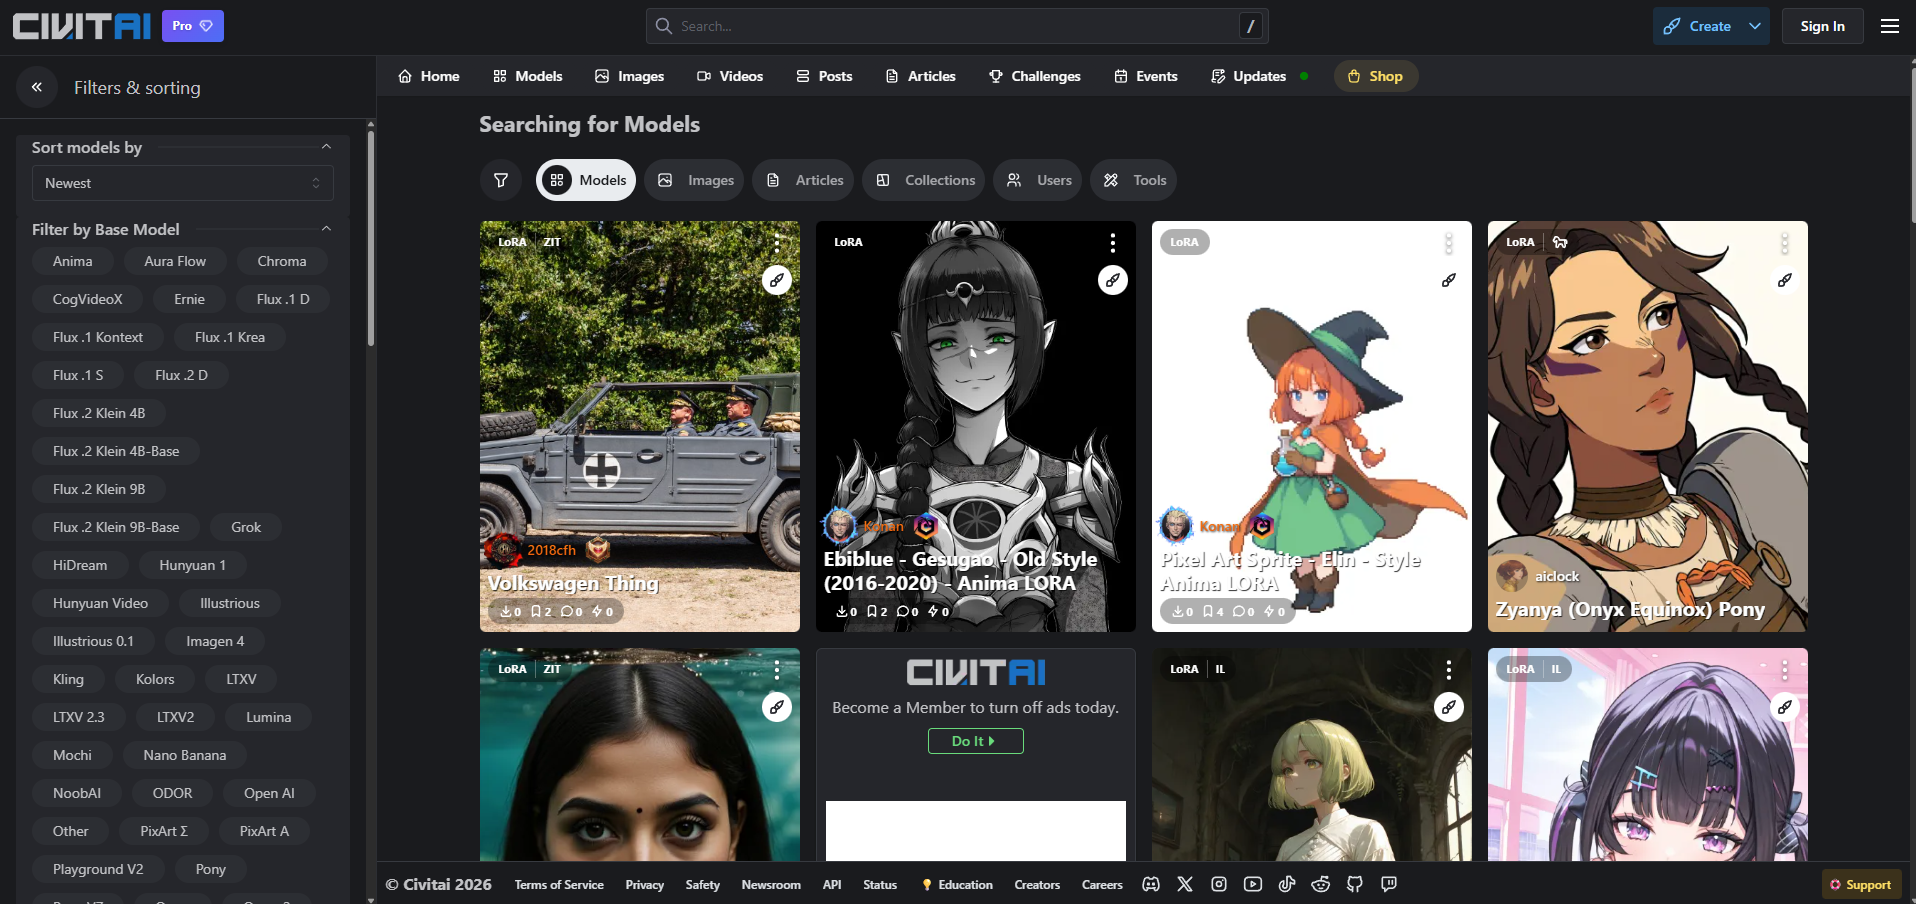Open the three-dot menu on Ebiblue Gesugao card
Image resolution: width=1916 pixels, height=904 pixels.
(x=1113, y=243)
